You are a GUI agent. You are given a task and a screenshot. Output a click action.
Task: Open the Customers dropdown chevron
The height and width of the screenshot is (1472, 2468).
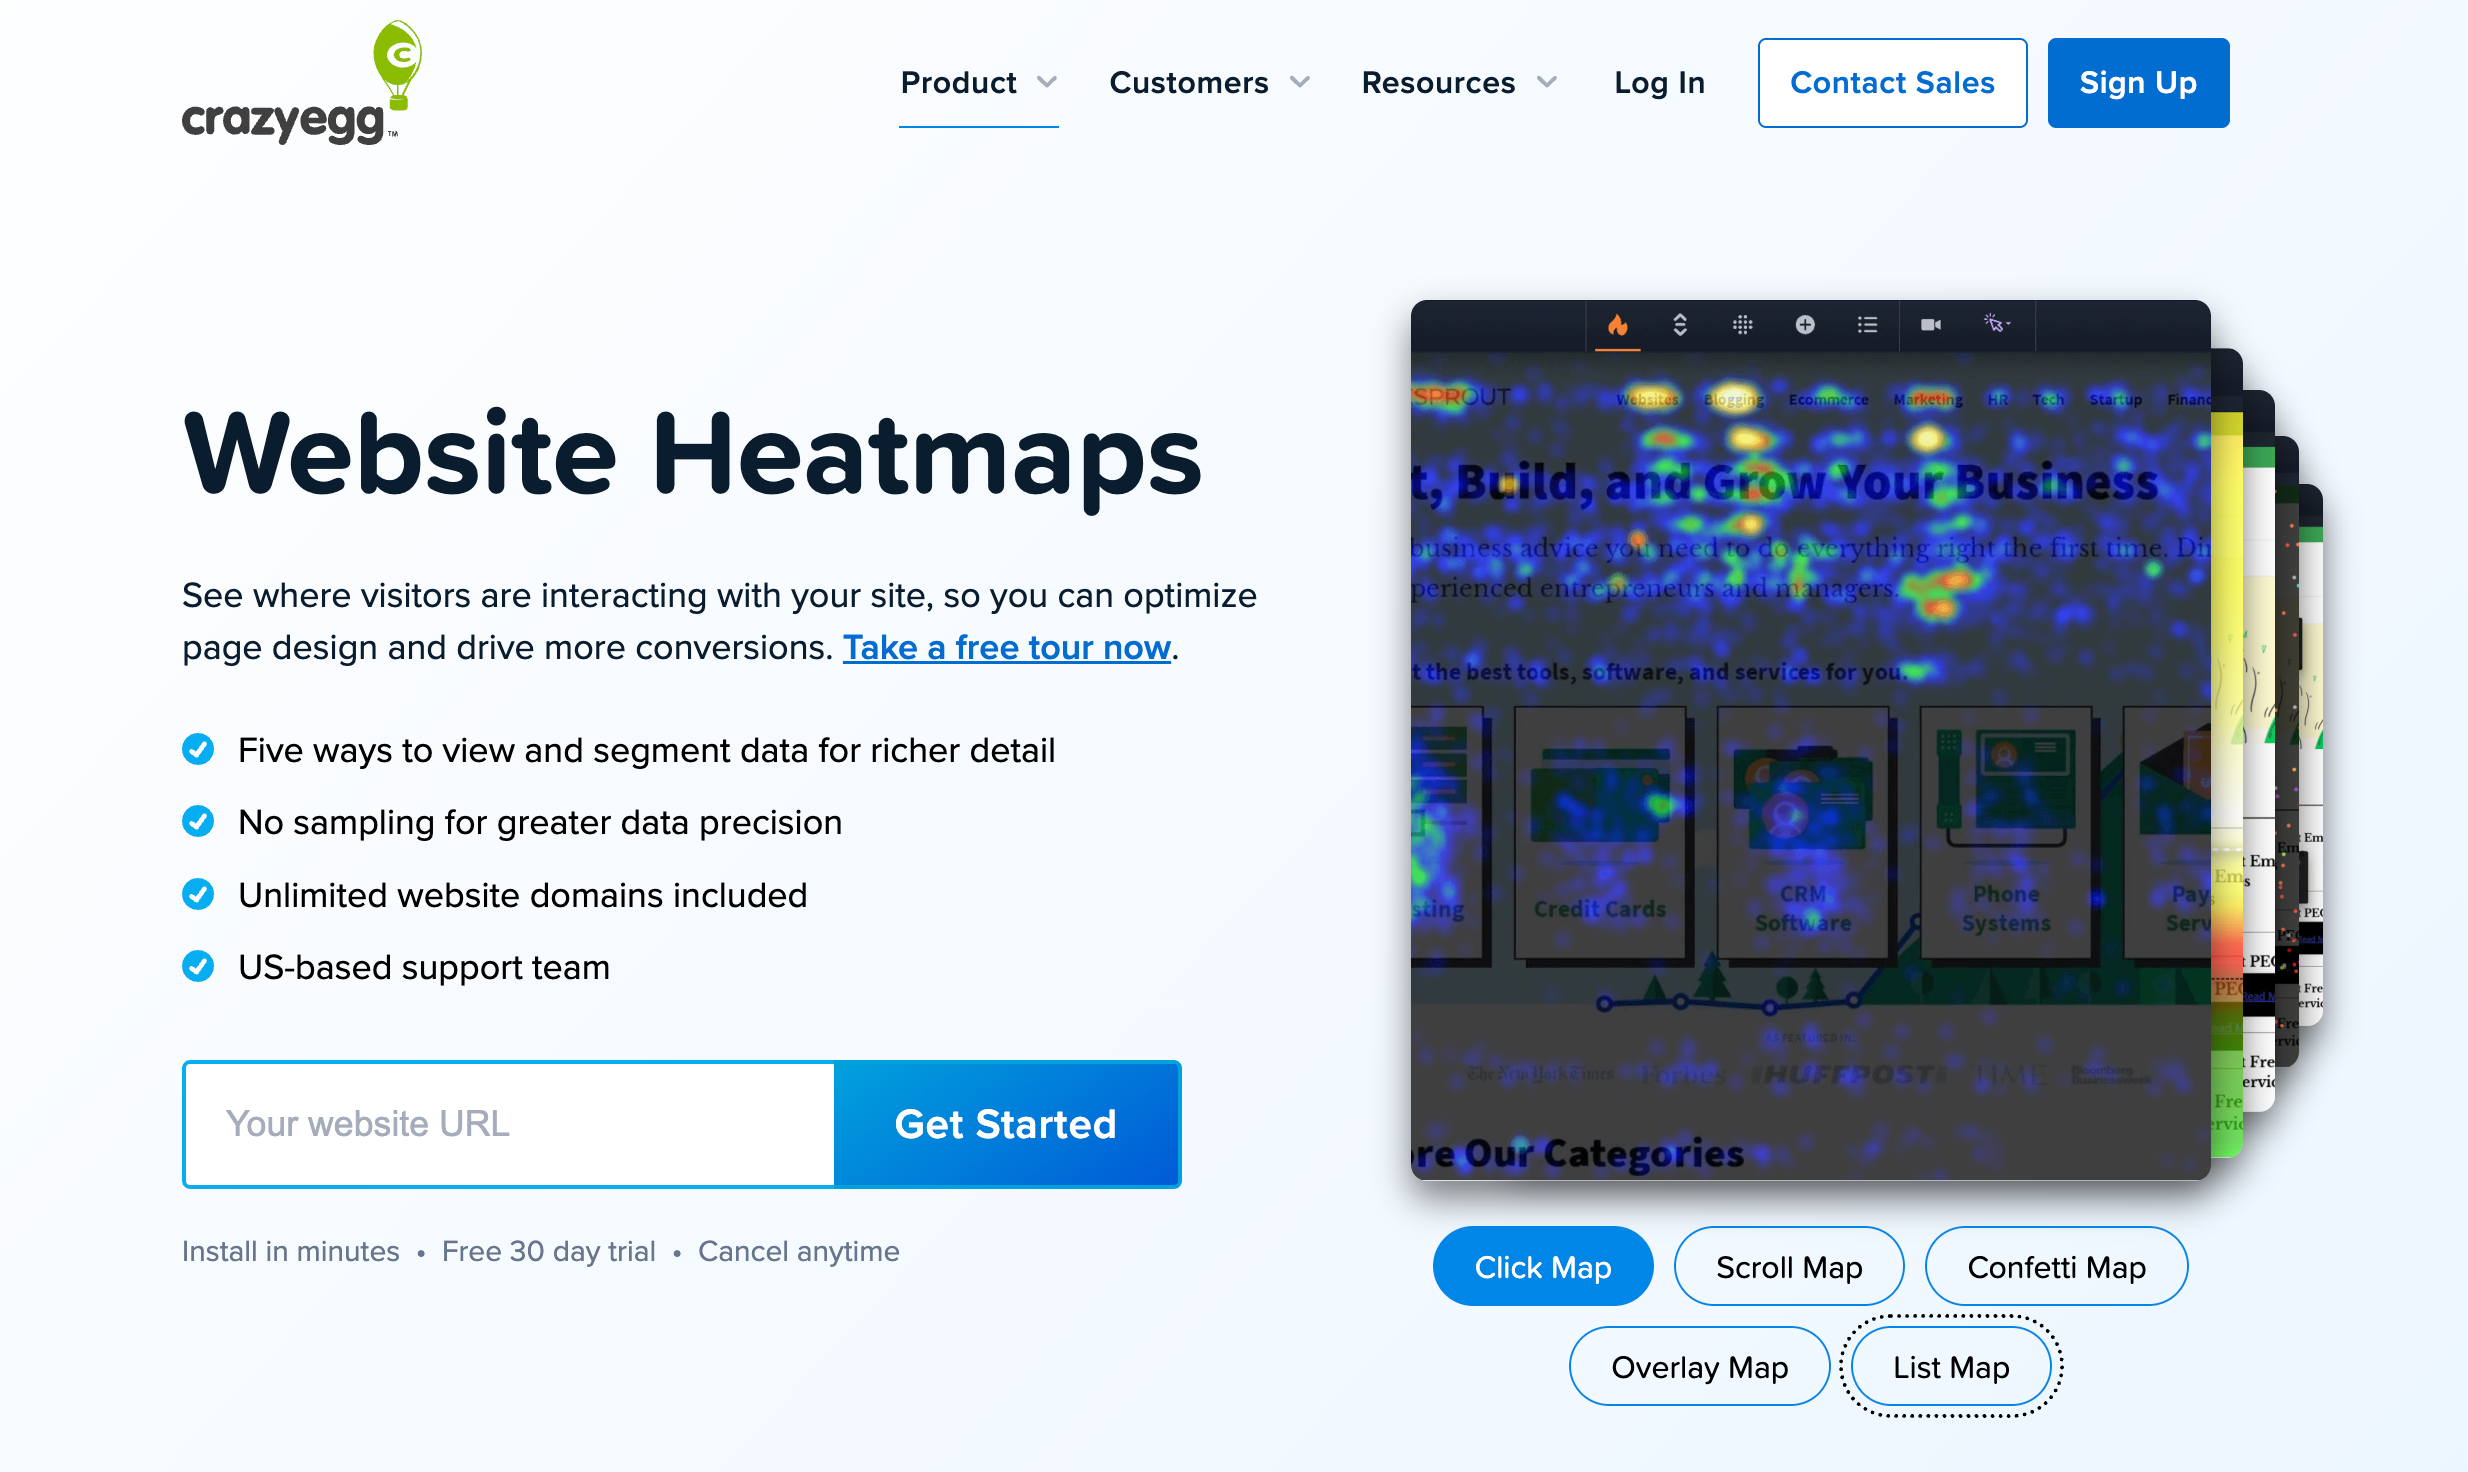point(1299,83)
